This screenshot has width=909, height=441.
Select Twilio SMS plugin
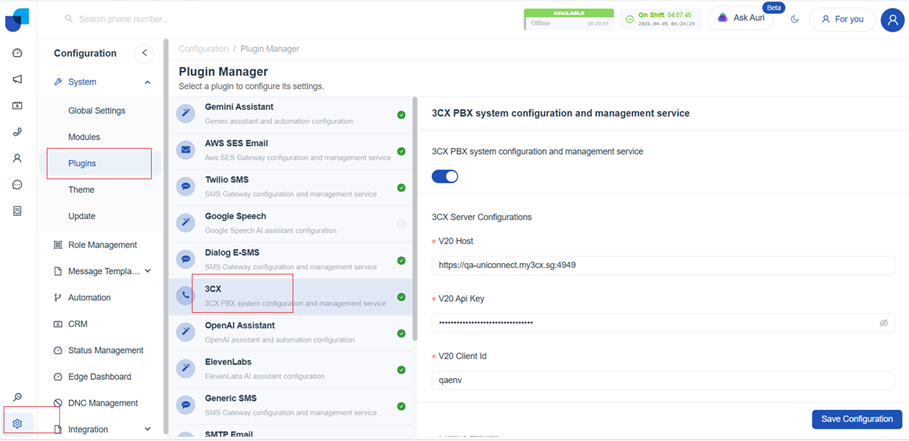click(290, 186)
